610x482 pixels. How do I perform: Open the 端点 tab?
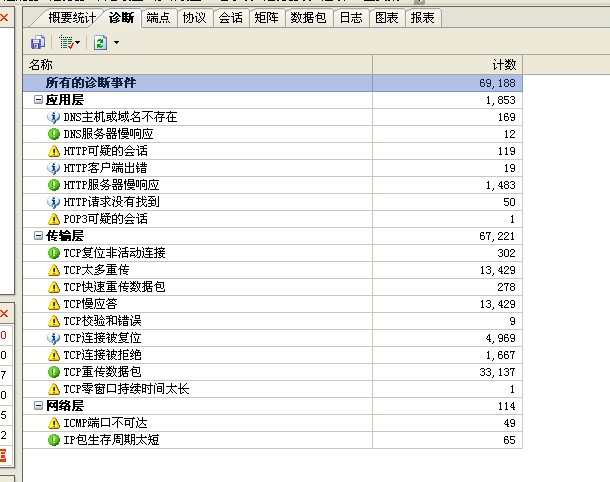158,18
